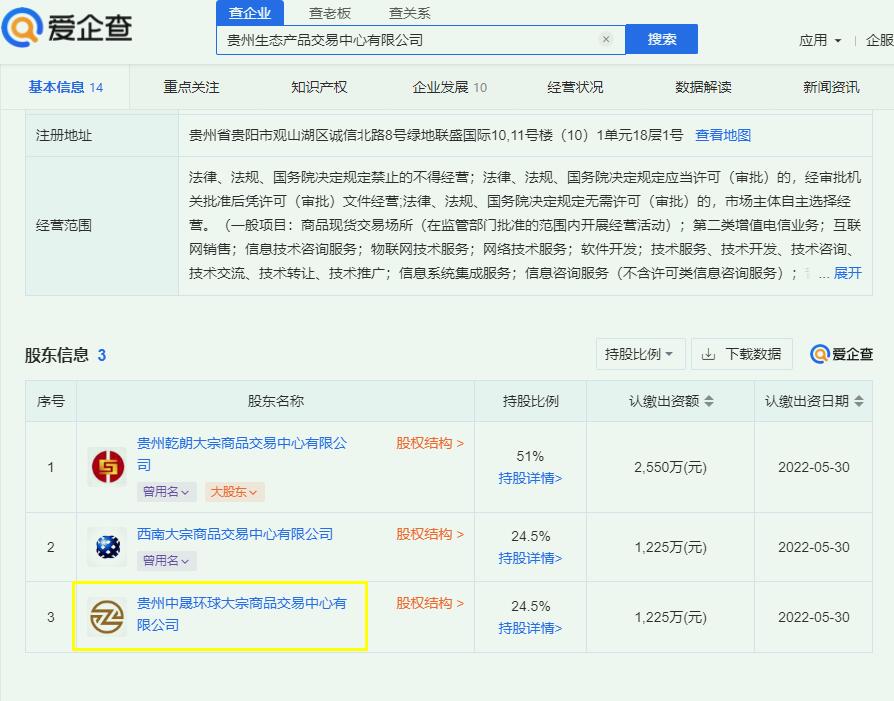Select the 企业发展 tab

449,87
